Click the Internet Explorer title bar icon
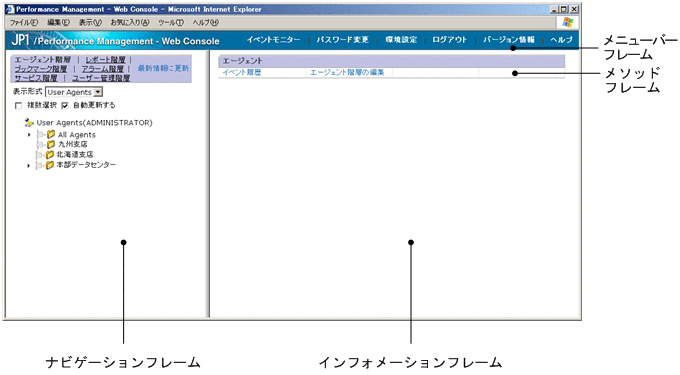680x375 pixels. [10, 9]
